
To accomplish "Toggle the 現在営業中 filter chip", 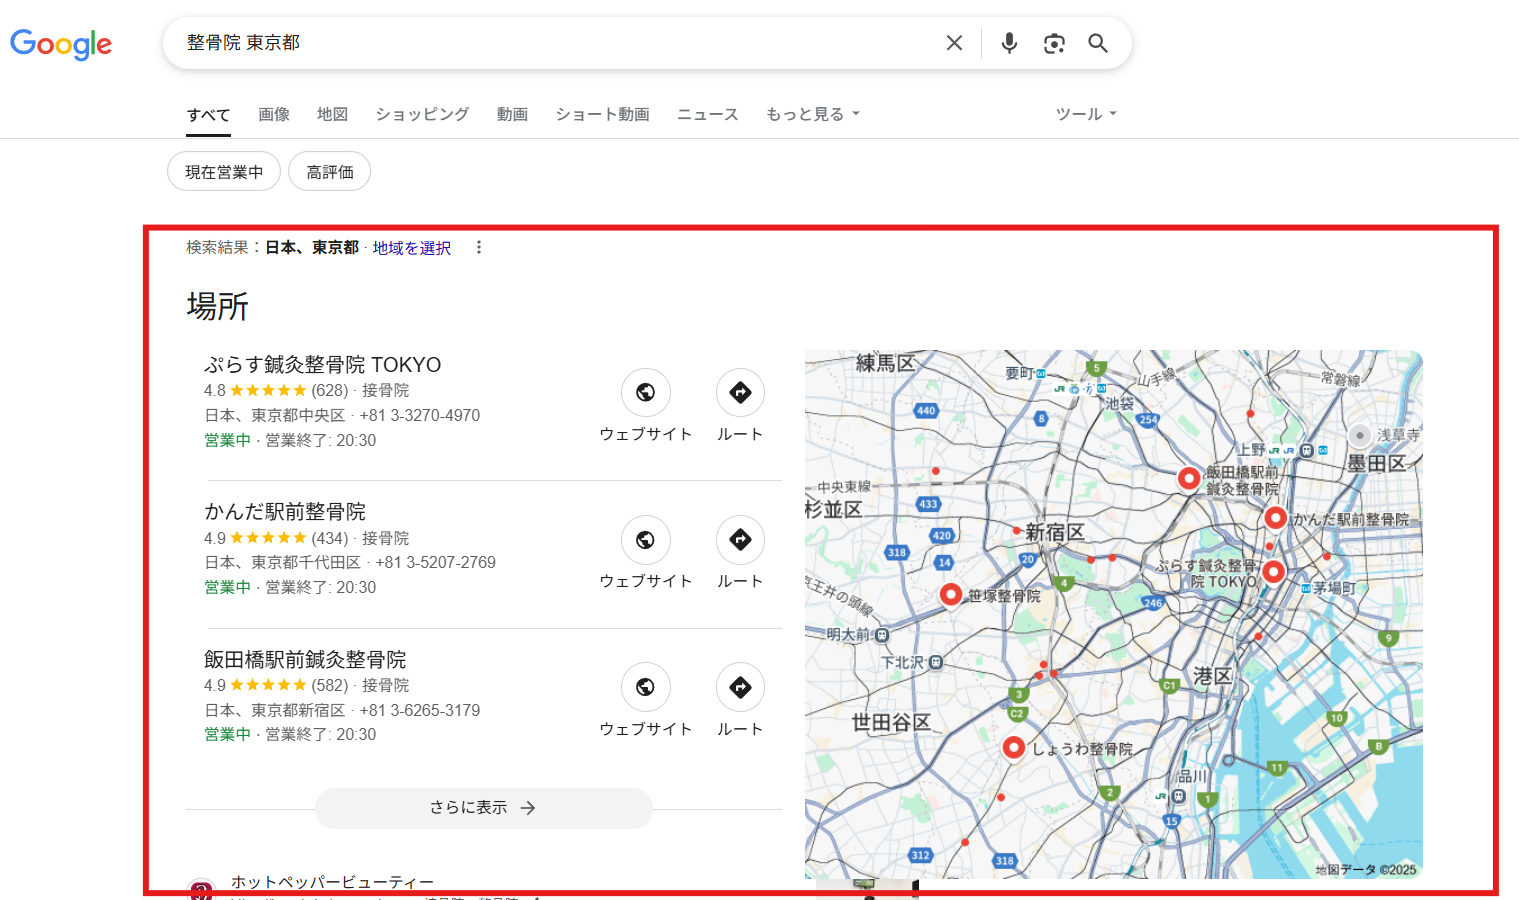I will (x=224, y=172).
